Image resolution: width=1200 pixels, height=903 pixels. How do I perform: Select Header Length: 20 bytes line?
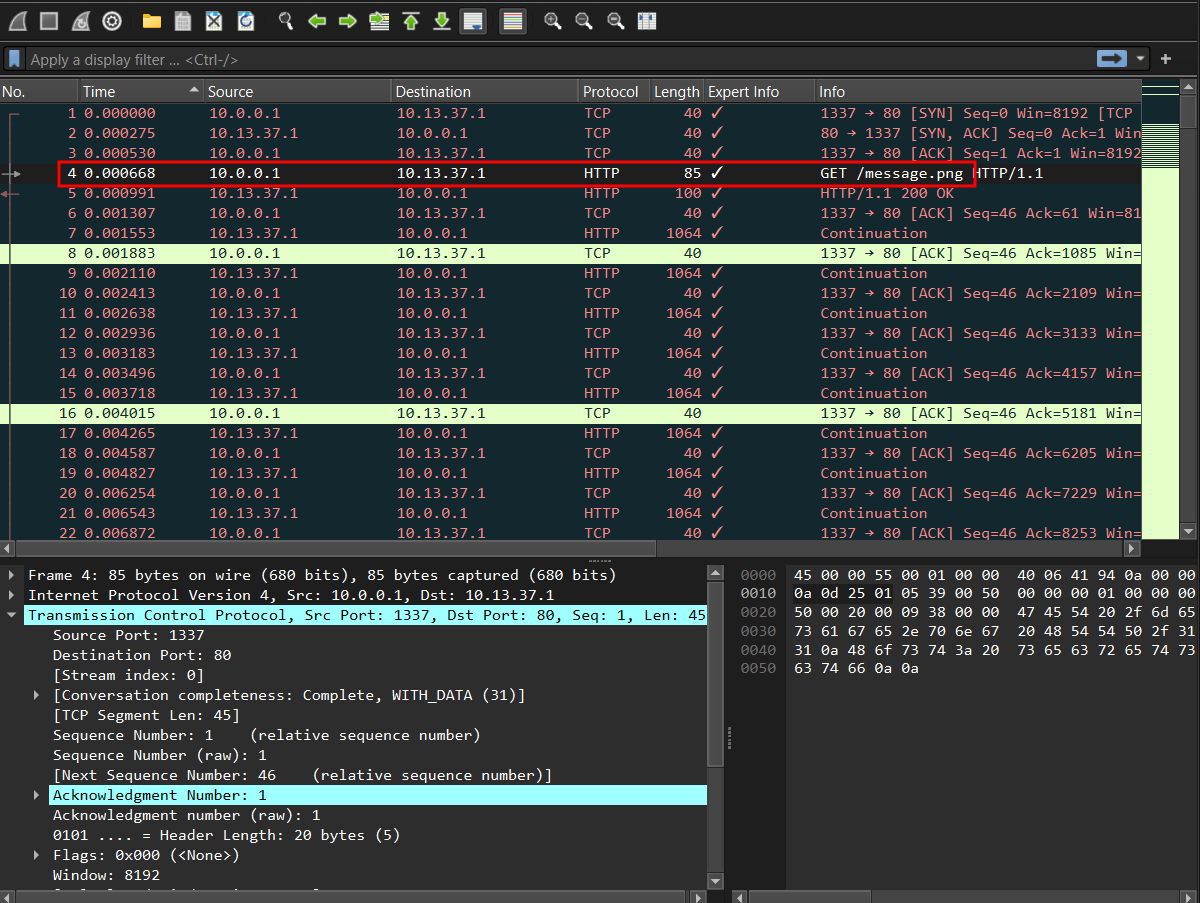226,835
